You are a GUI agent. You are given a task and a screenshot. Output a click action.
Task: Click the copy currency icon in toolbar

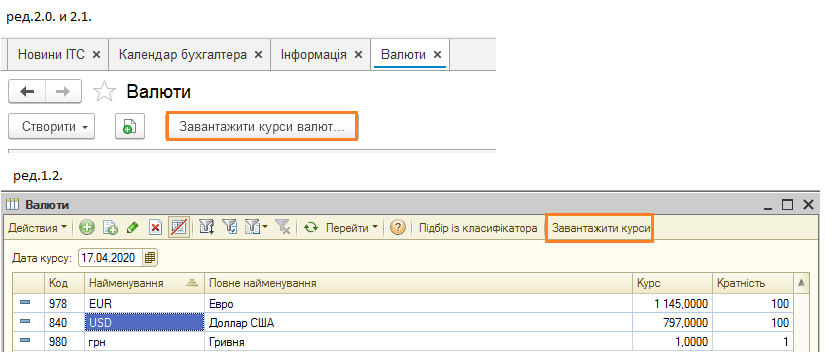(x=110, y=228)
